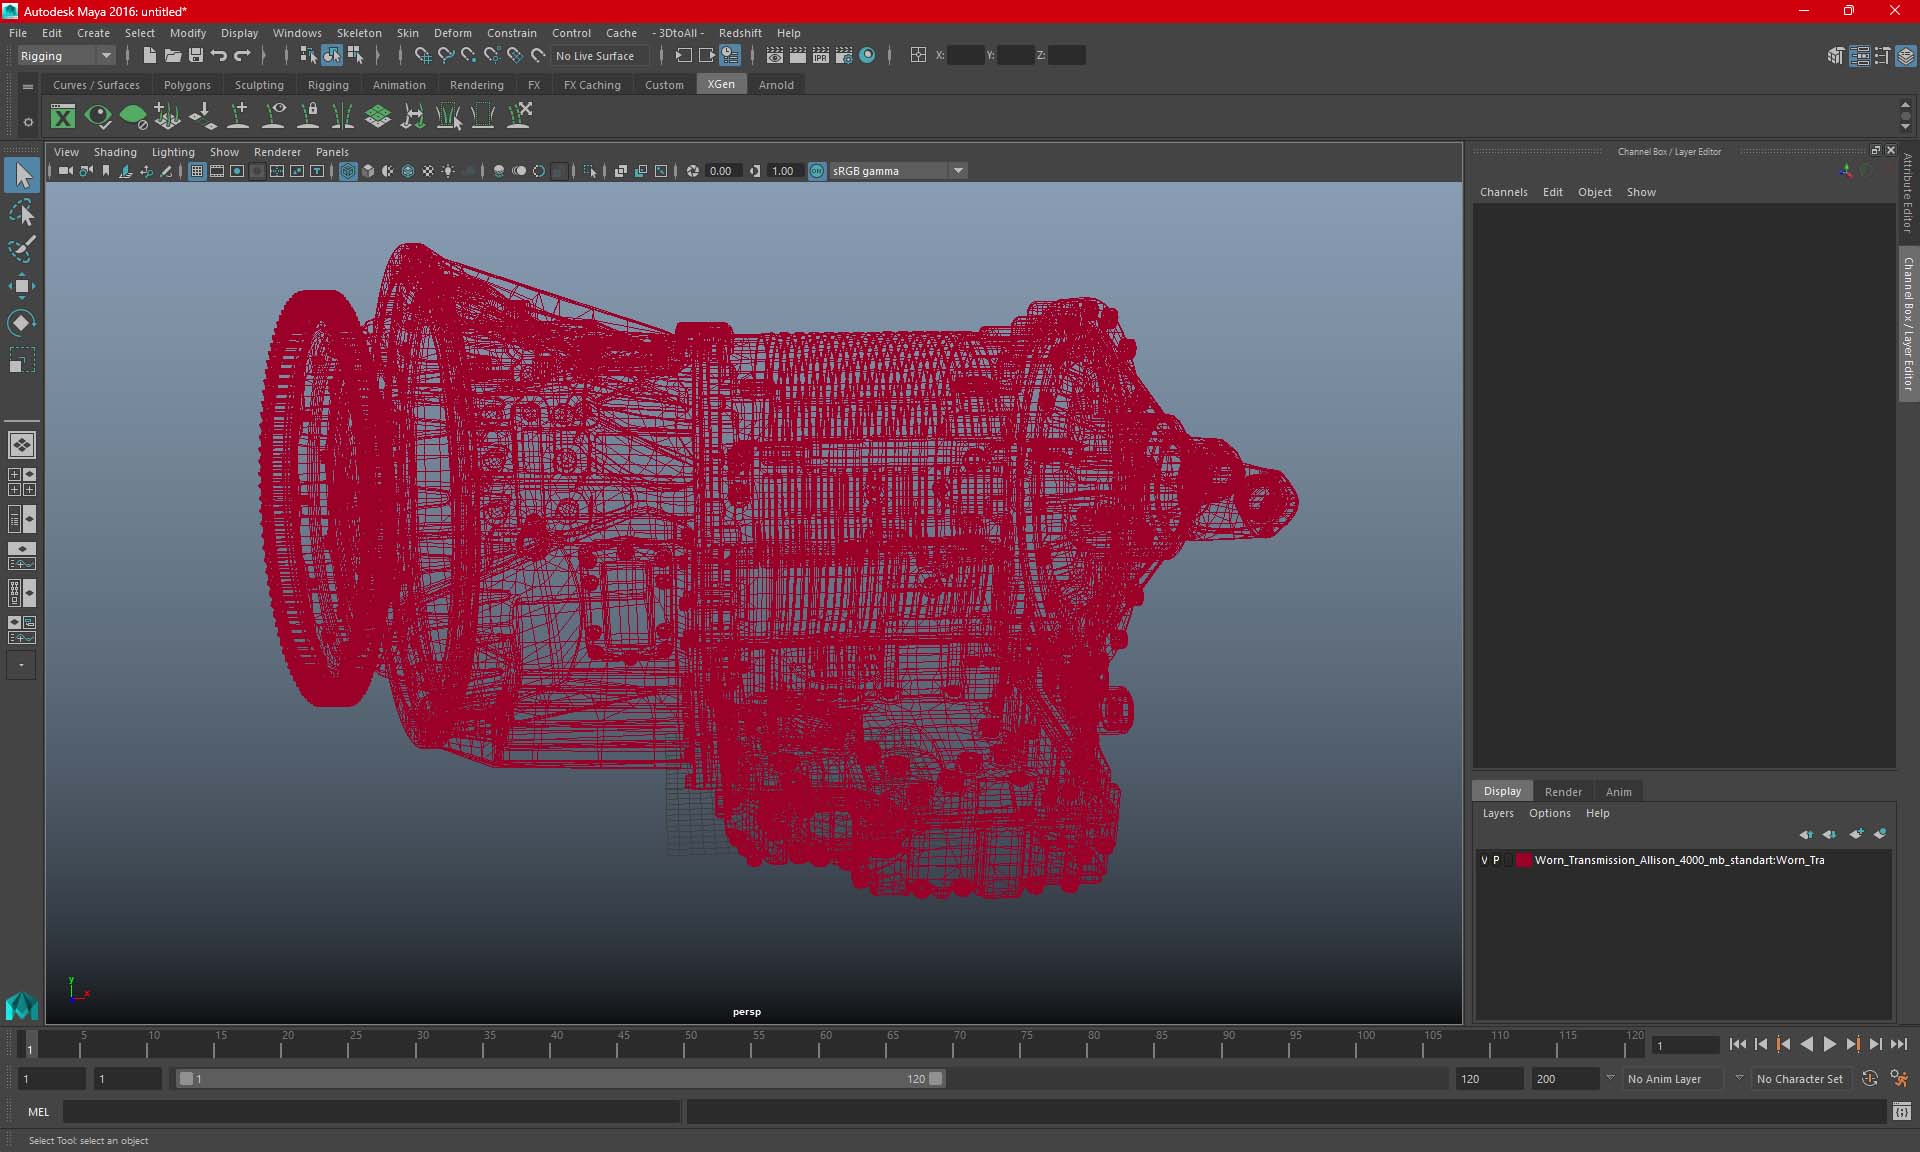
Task: Click the Open scene folder icon
Action: tap(173, 56)
